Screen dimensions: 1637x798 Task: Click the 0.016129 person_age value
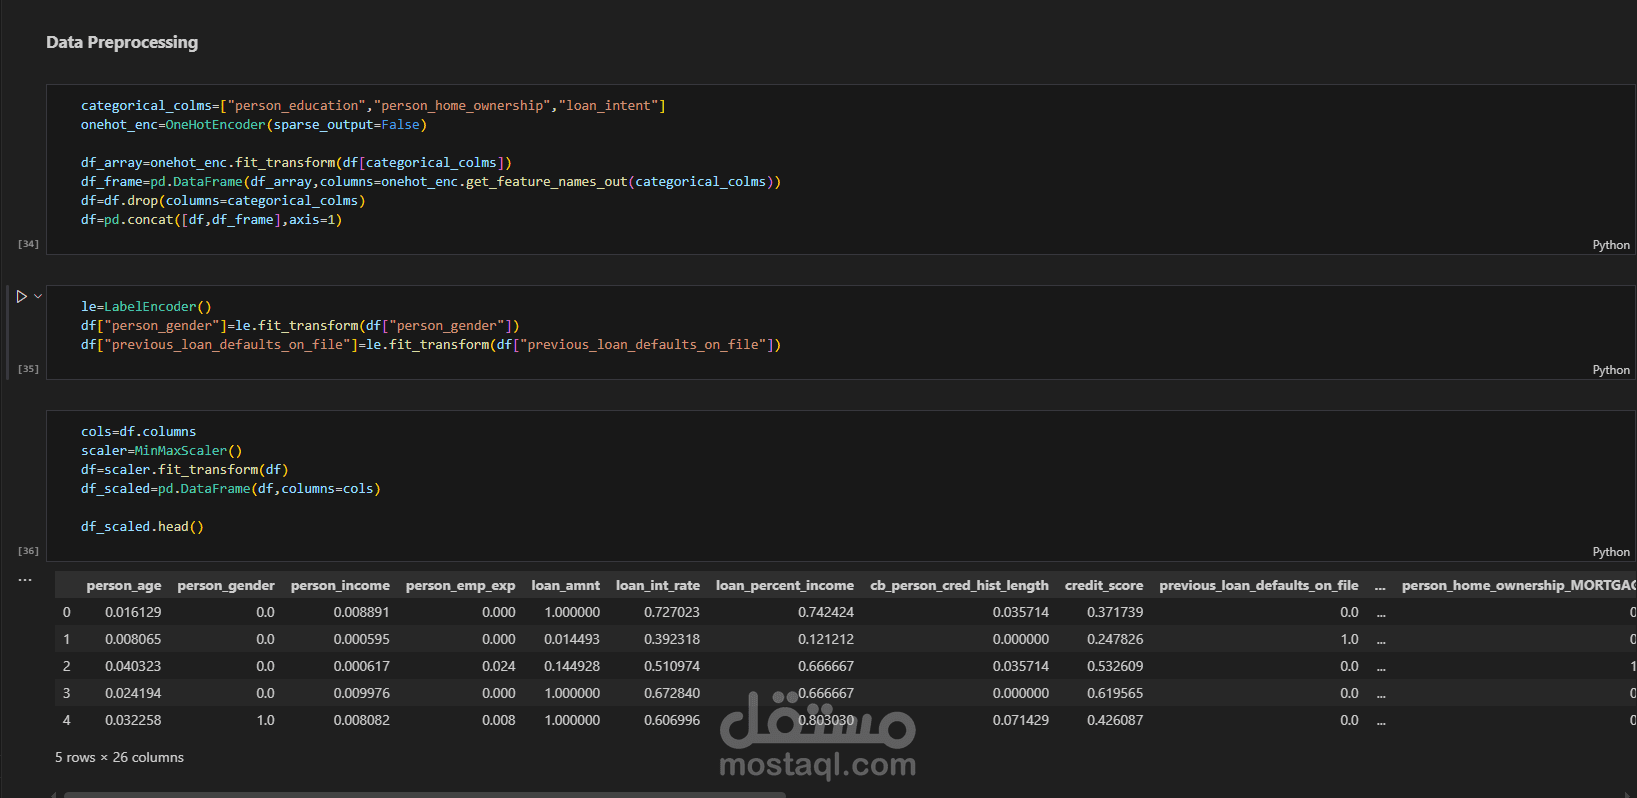pyautogui.click(x=133, y=612)
